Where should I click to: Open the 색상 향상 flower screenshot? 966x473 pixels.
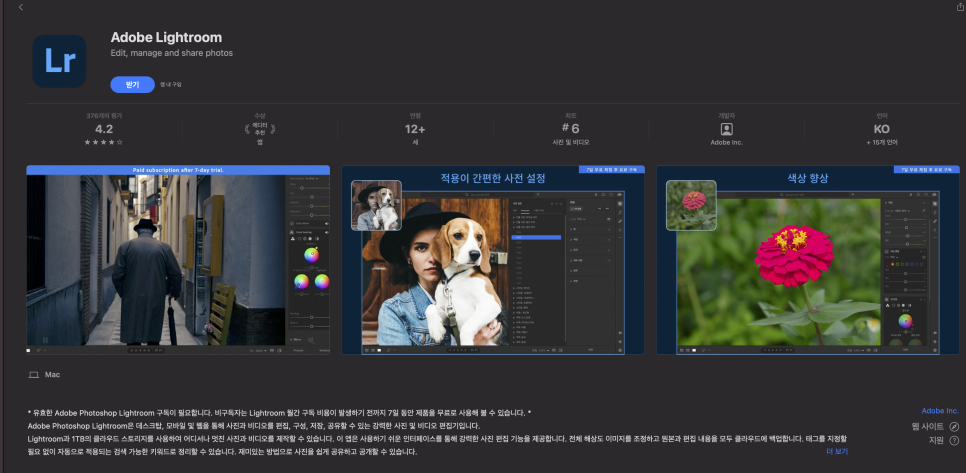(x=808, y=259)
